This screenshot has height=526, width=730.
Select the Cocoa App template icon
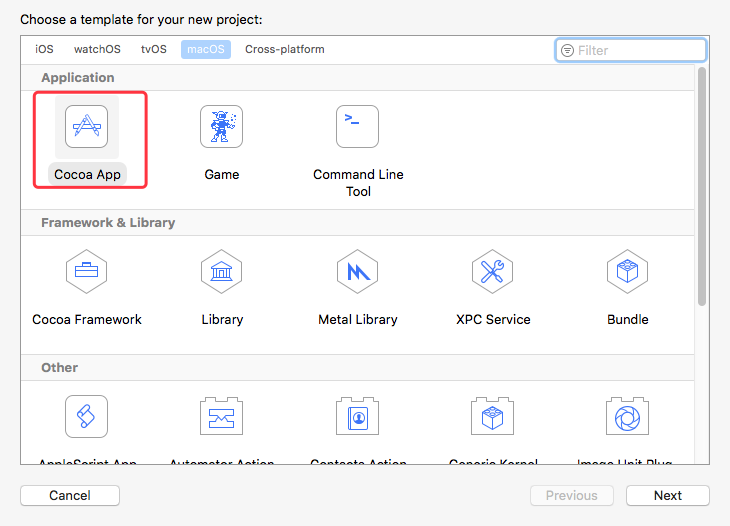pyautogui.click(x=87, y=127)
